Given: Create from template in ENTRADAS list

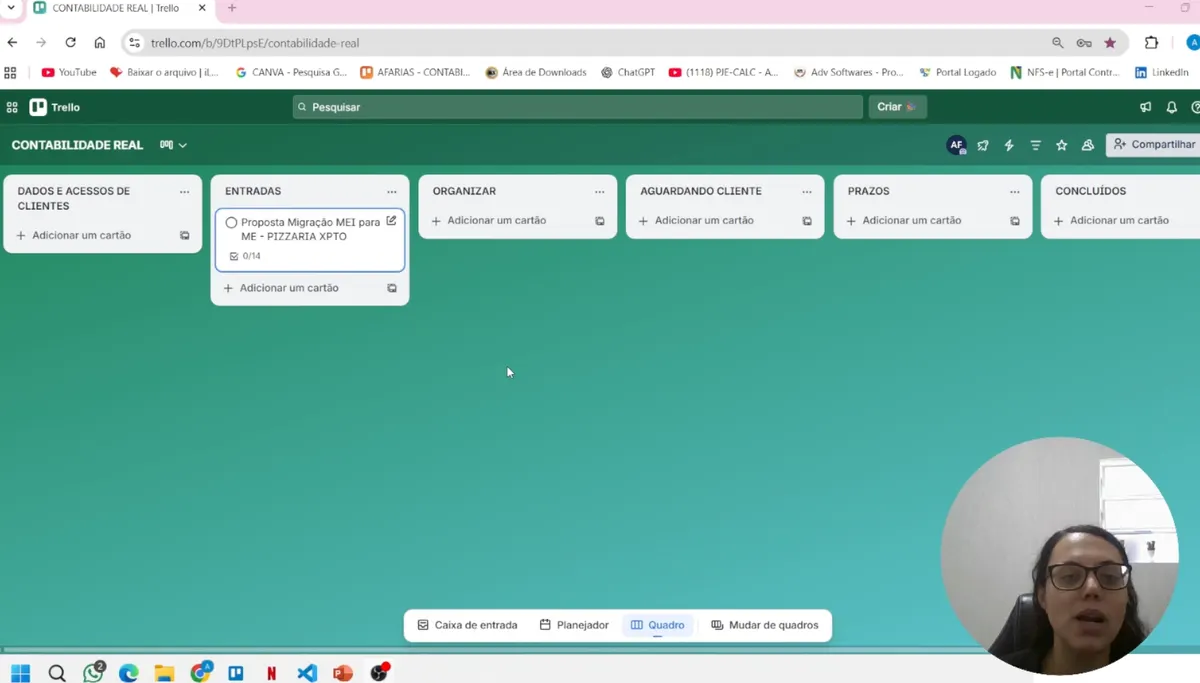Looking at the screenshot, I should [392, 288].
